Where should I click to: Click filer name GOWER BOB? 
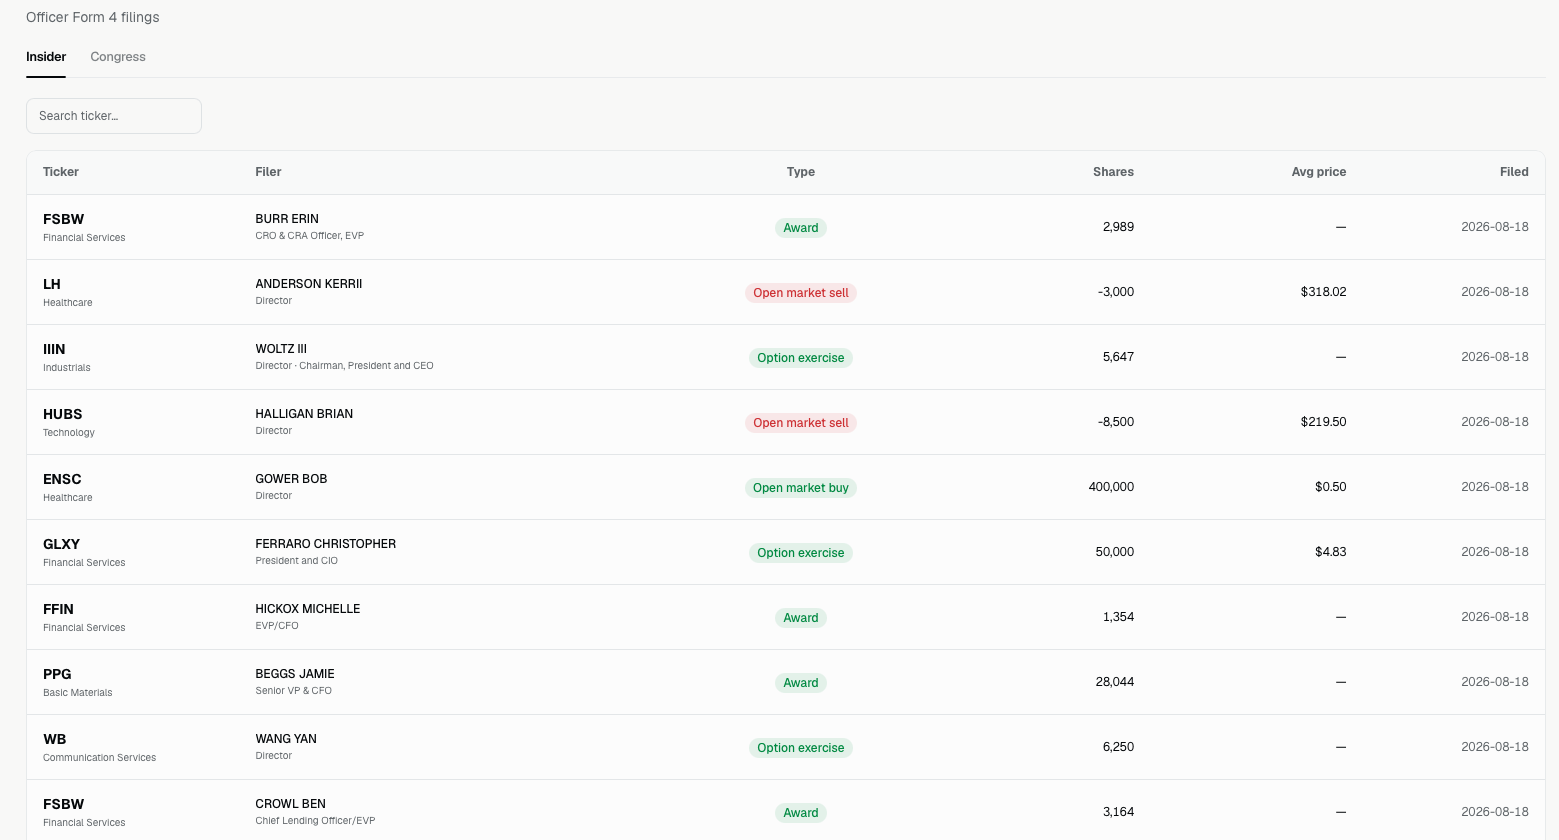(291, 479)
